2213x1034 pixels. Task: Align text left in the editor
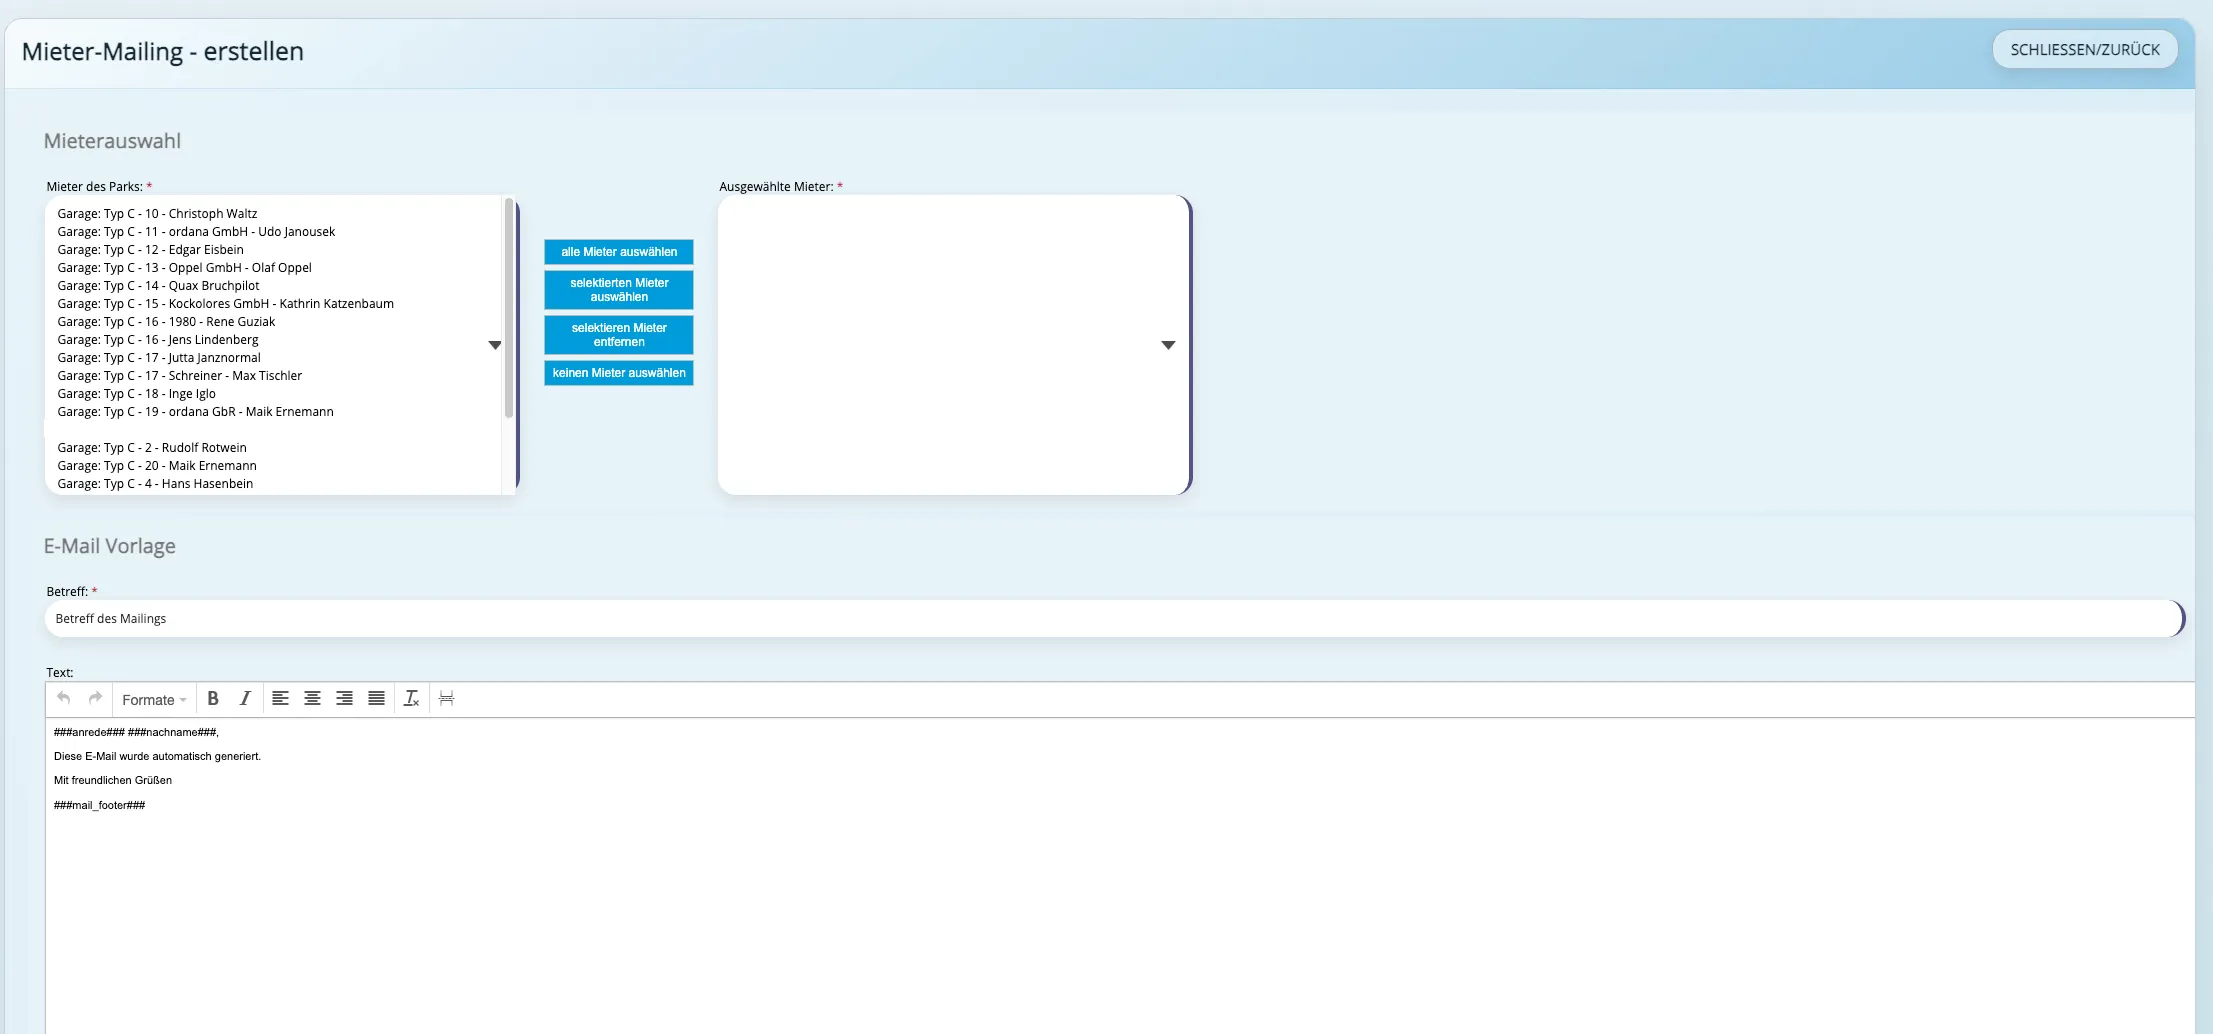pyautogui.click(x=281, y=699)
